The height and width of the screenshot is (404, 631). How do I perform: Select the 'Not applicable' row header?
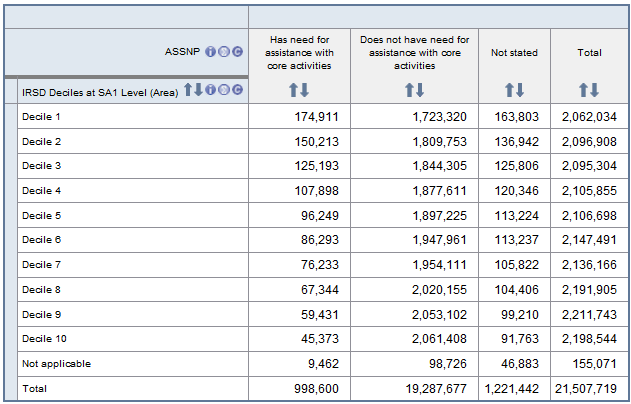click(x=56, y=363)
